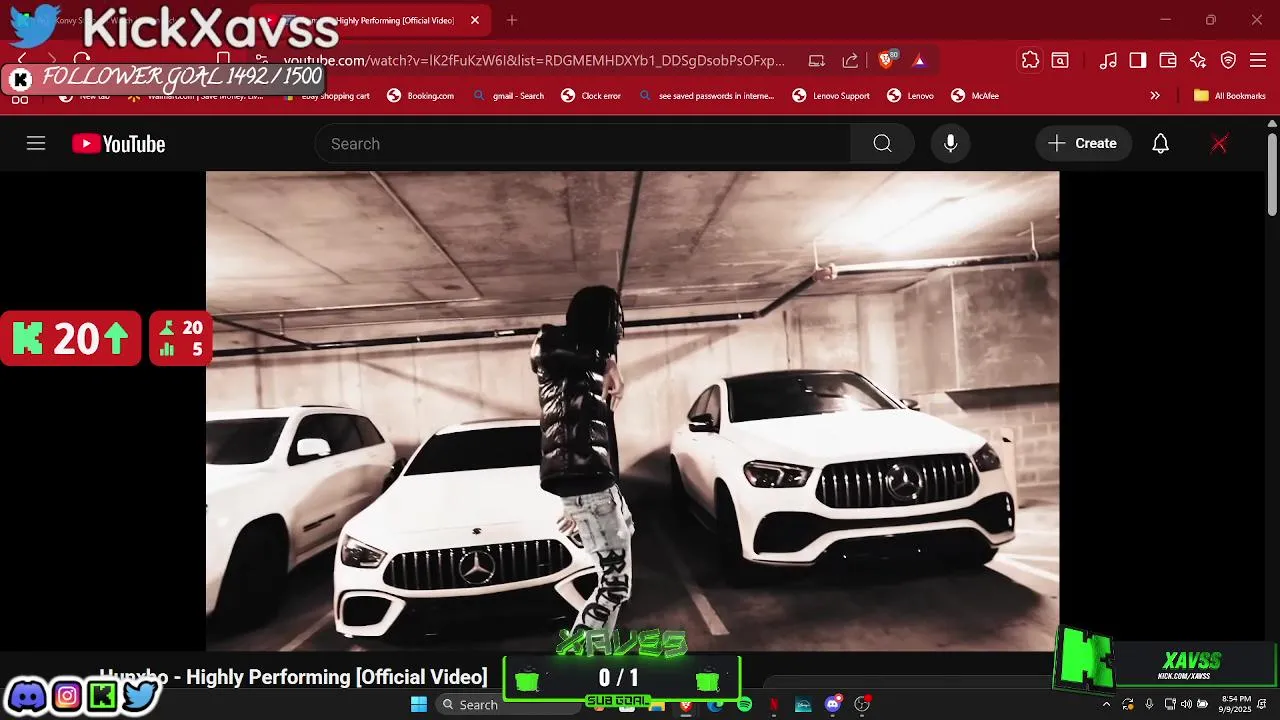Viewport: 1280px width, 720px height.
Task: Open the YouTube guide hamburger menu
Action: (36, 144)
